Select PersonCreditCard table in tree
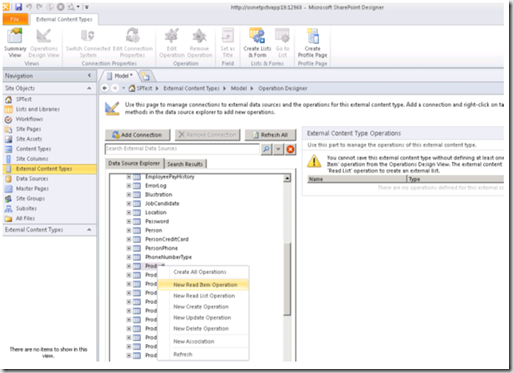 pos(167,239)
